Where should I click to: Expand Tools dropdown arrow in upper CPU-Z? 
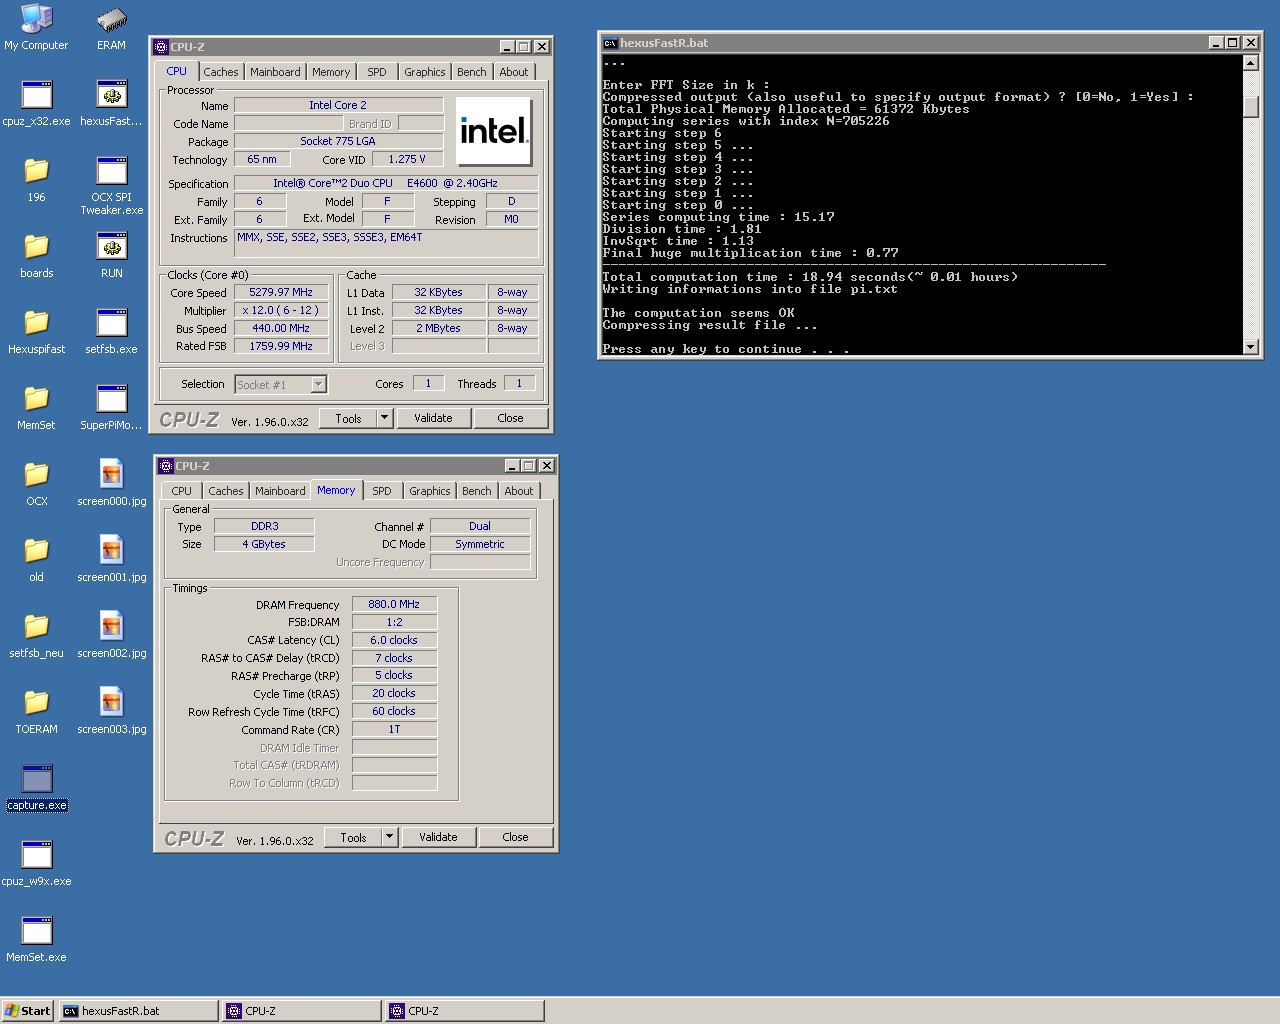pyautogui.click(x=384, y=418)
